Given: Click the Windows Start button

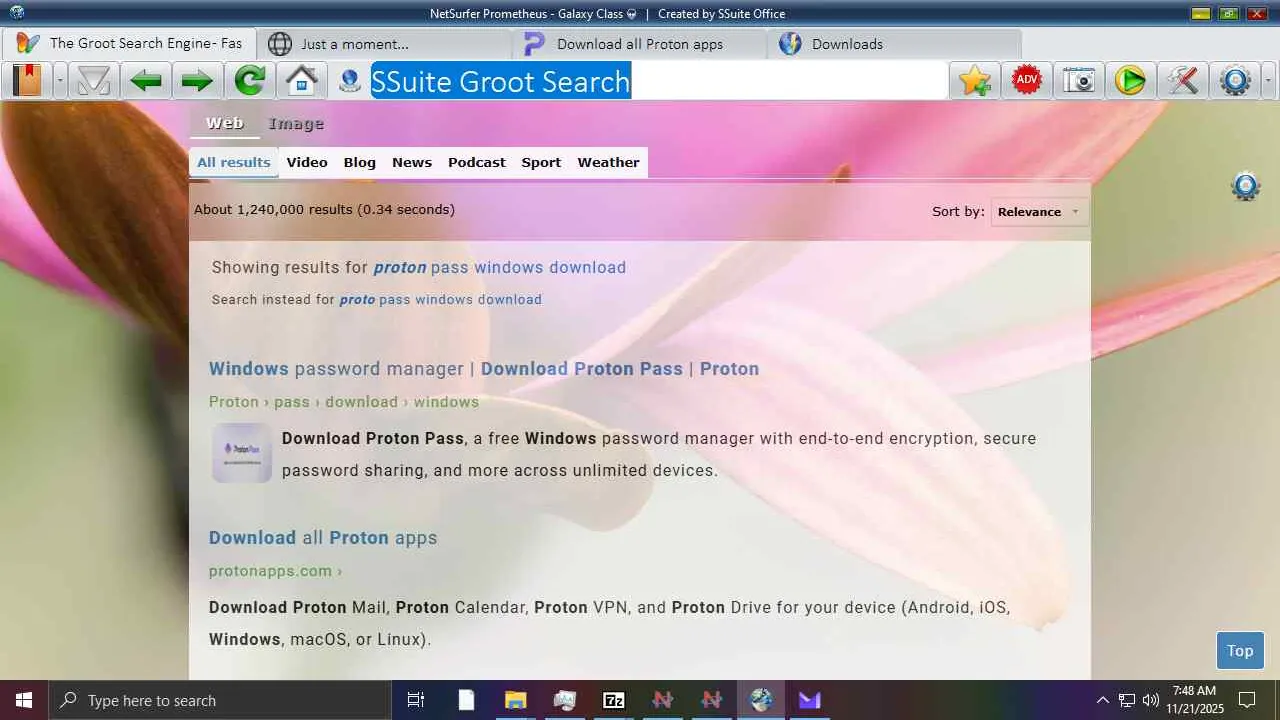Looking at the screenshot, I should coord(24,700).
